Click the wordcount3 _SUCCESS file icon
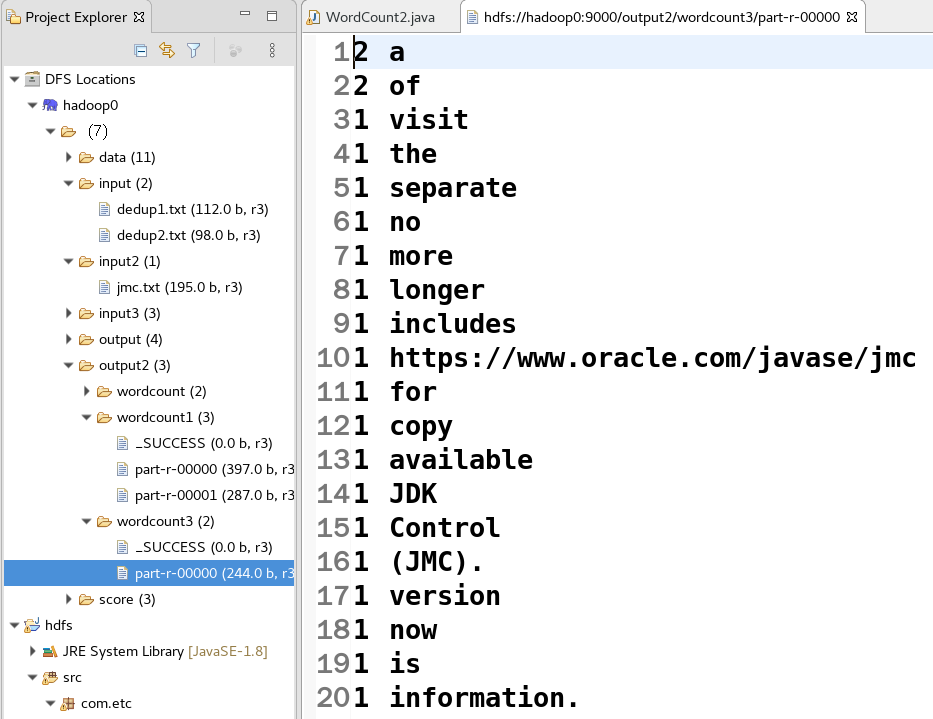The width and height of the screenshot is (933, 719). (x=122, y=547)
